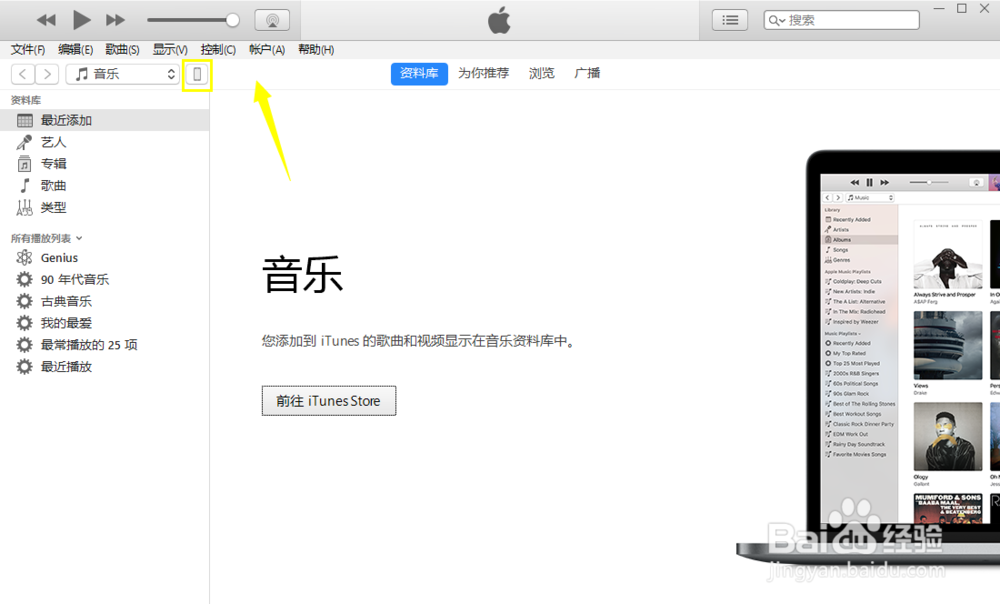Open the 显示(V) menu

(x=170, y=50)
